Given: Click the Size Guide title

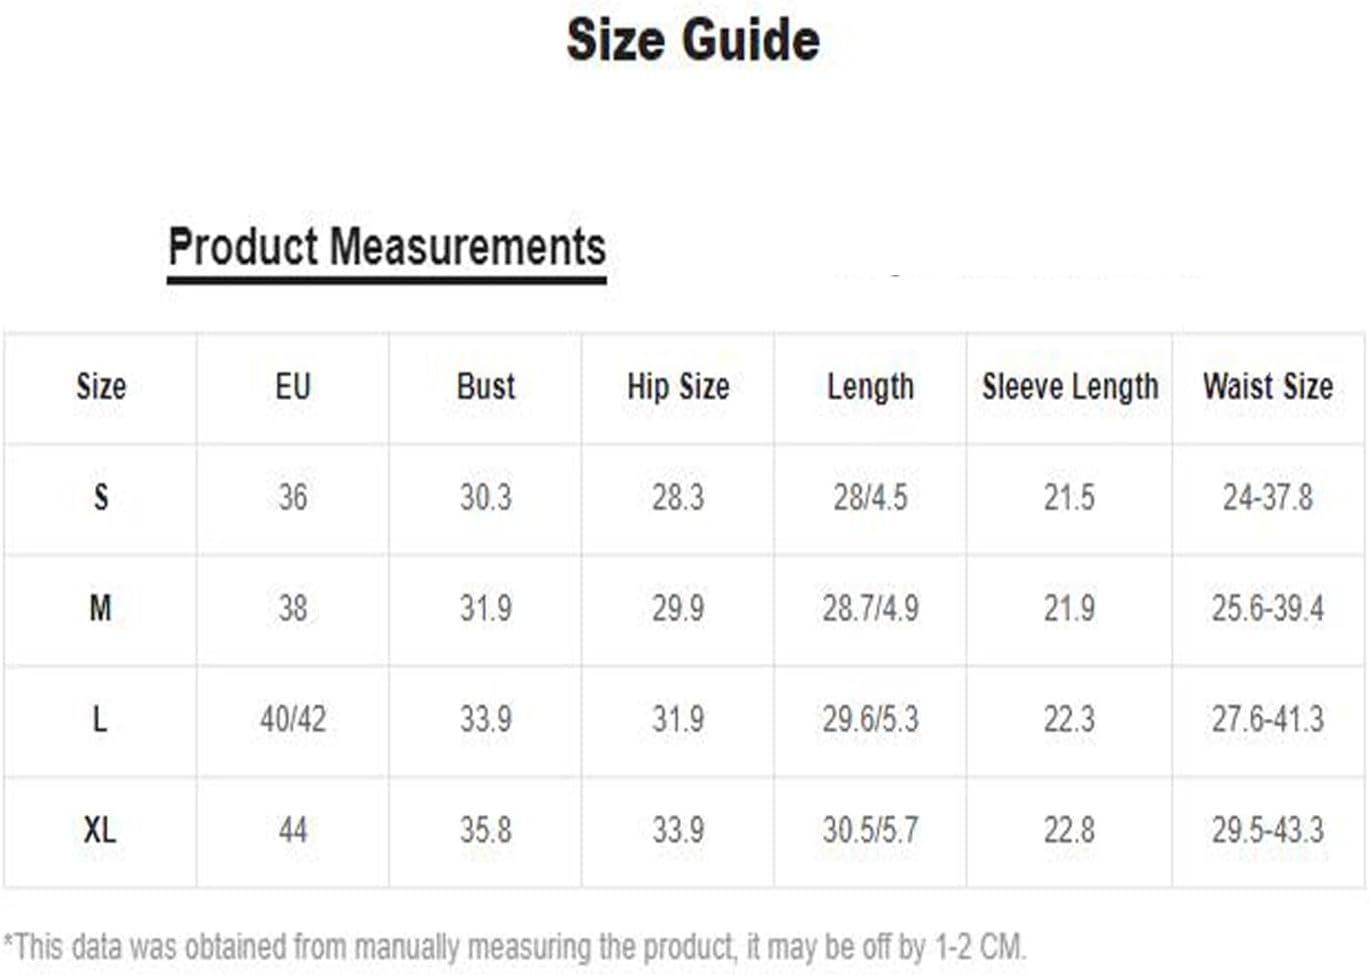Looking at the screenshot, I should (693, 41).
